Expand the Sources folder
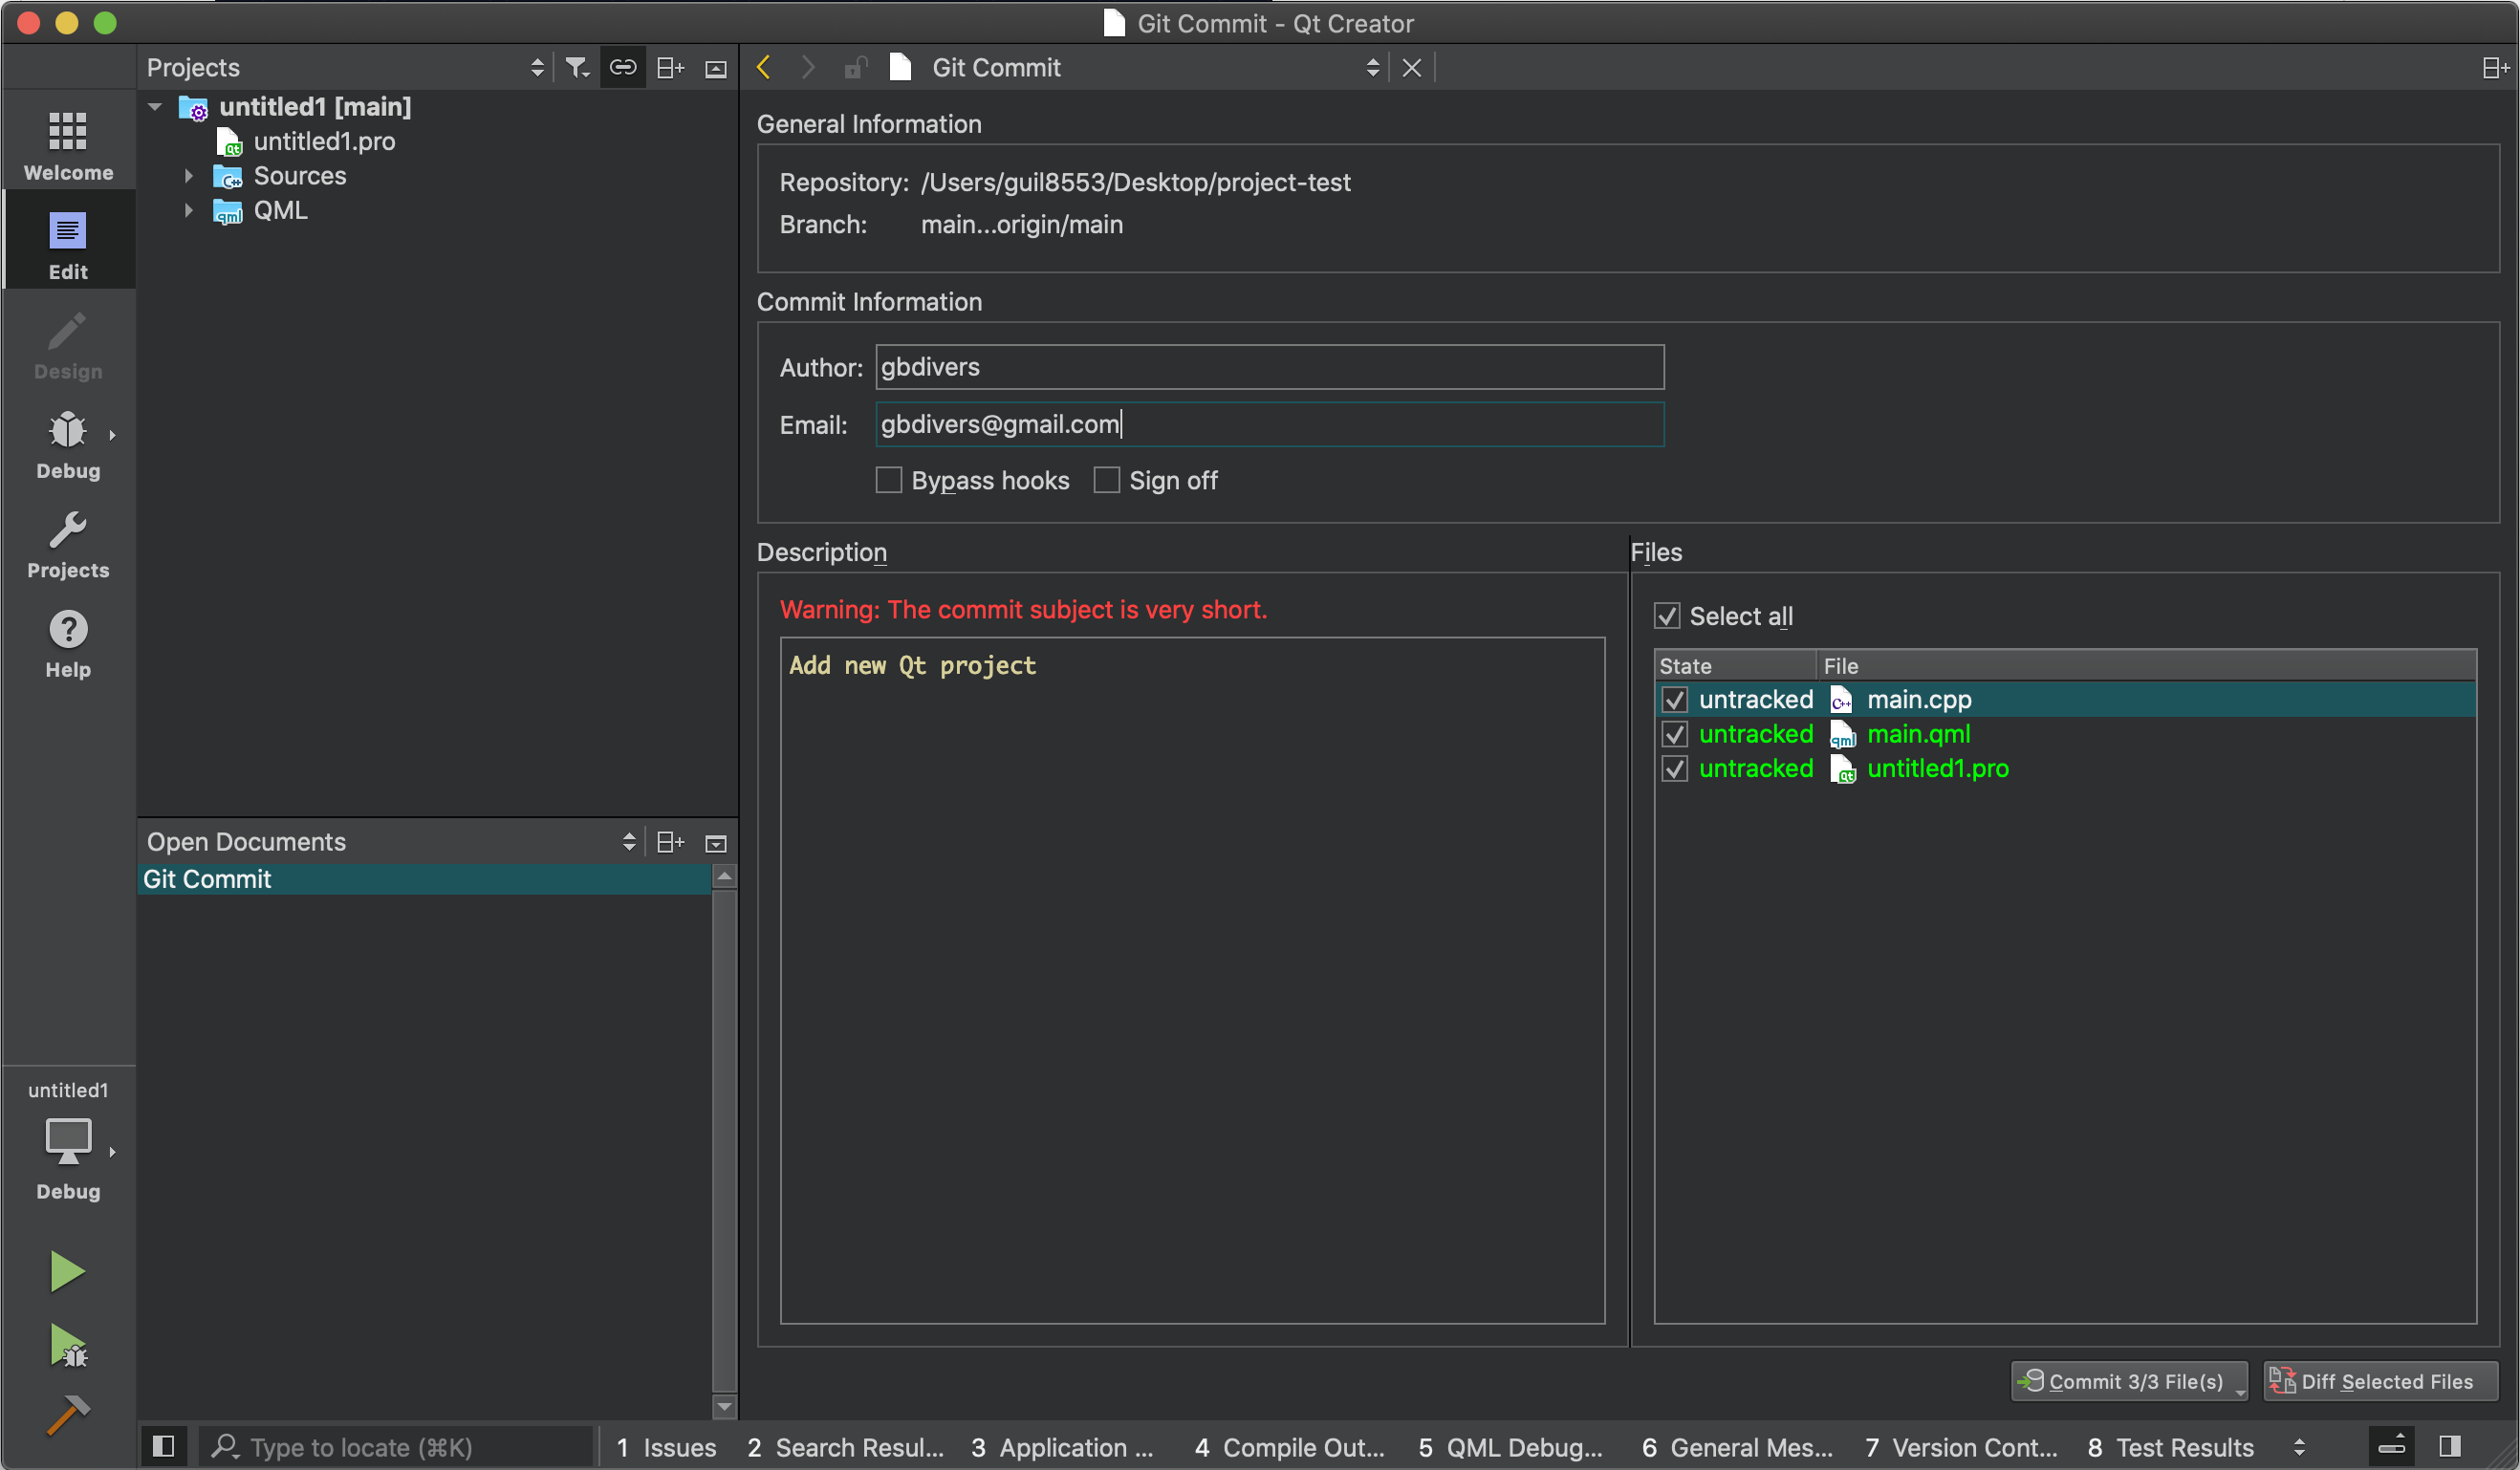 [188, 176]
